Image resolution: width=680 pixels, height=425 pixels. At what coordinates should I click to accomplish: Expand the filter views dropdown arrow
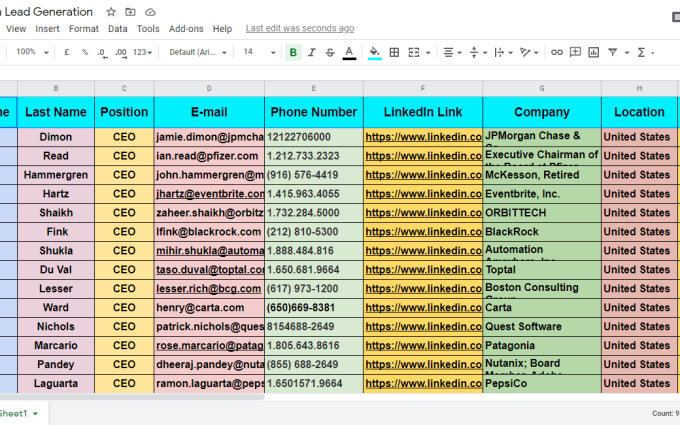click(x=627, y=53)
